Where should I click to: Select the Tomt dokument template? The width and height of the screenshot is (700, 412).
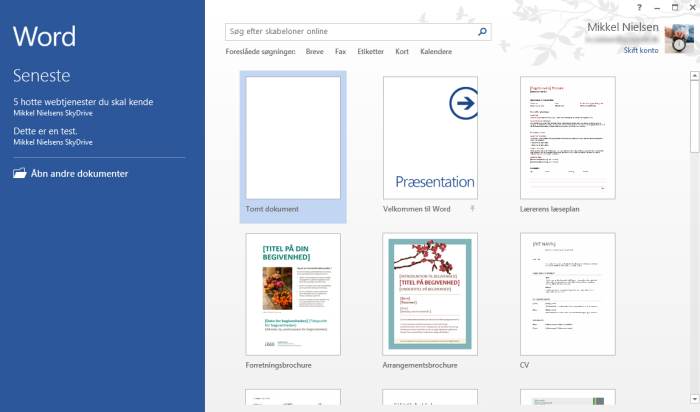coord(293,146)
